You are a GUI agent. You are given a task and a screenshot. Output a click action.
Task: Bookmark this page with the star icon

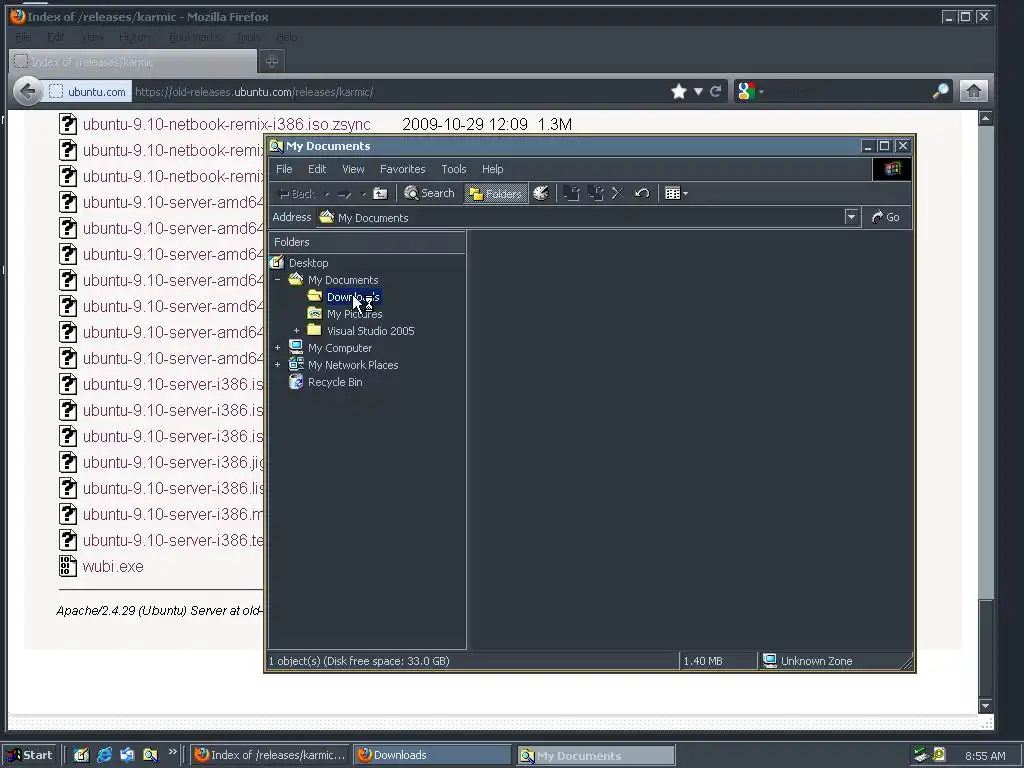pyautogui.click(x=679, y=91)
